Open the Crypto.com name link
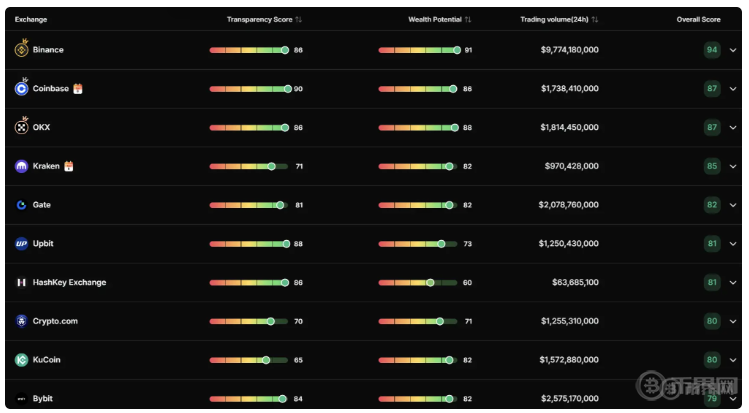The height and width of the screenshot is (413, 749). tap(55, 321)
